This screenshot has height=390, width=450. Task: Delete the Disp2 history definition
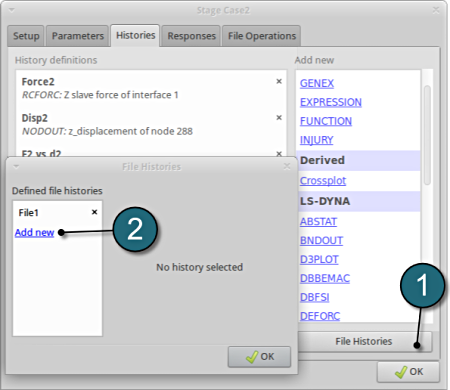click(279, 118)
